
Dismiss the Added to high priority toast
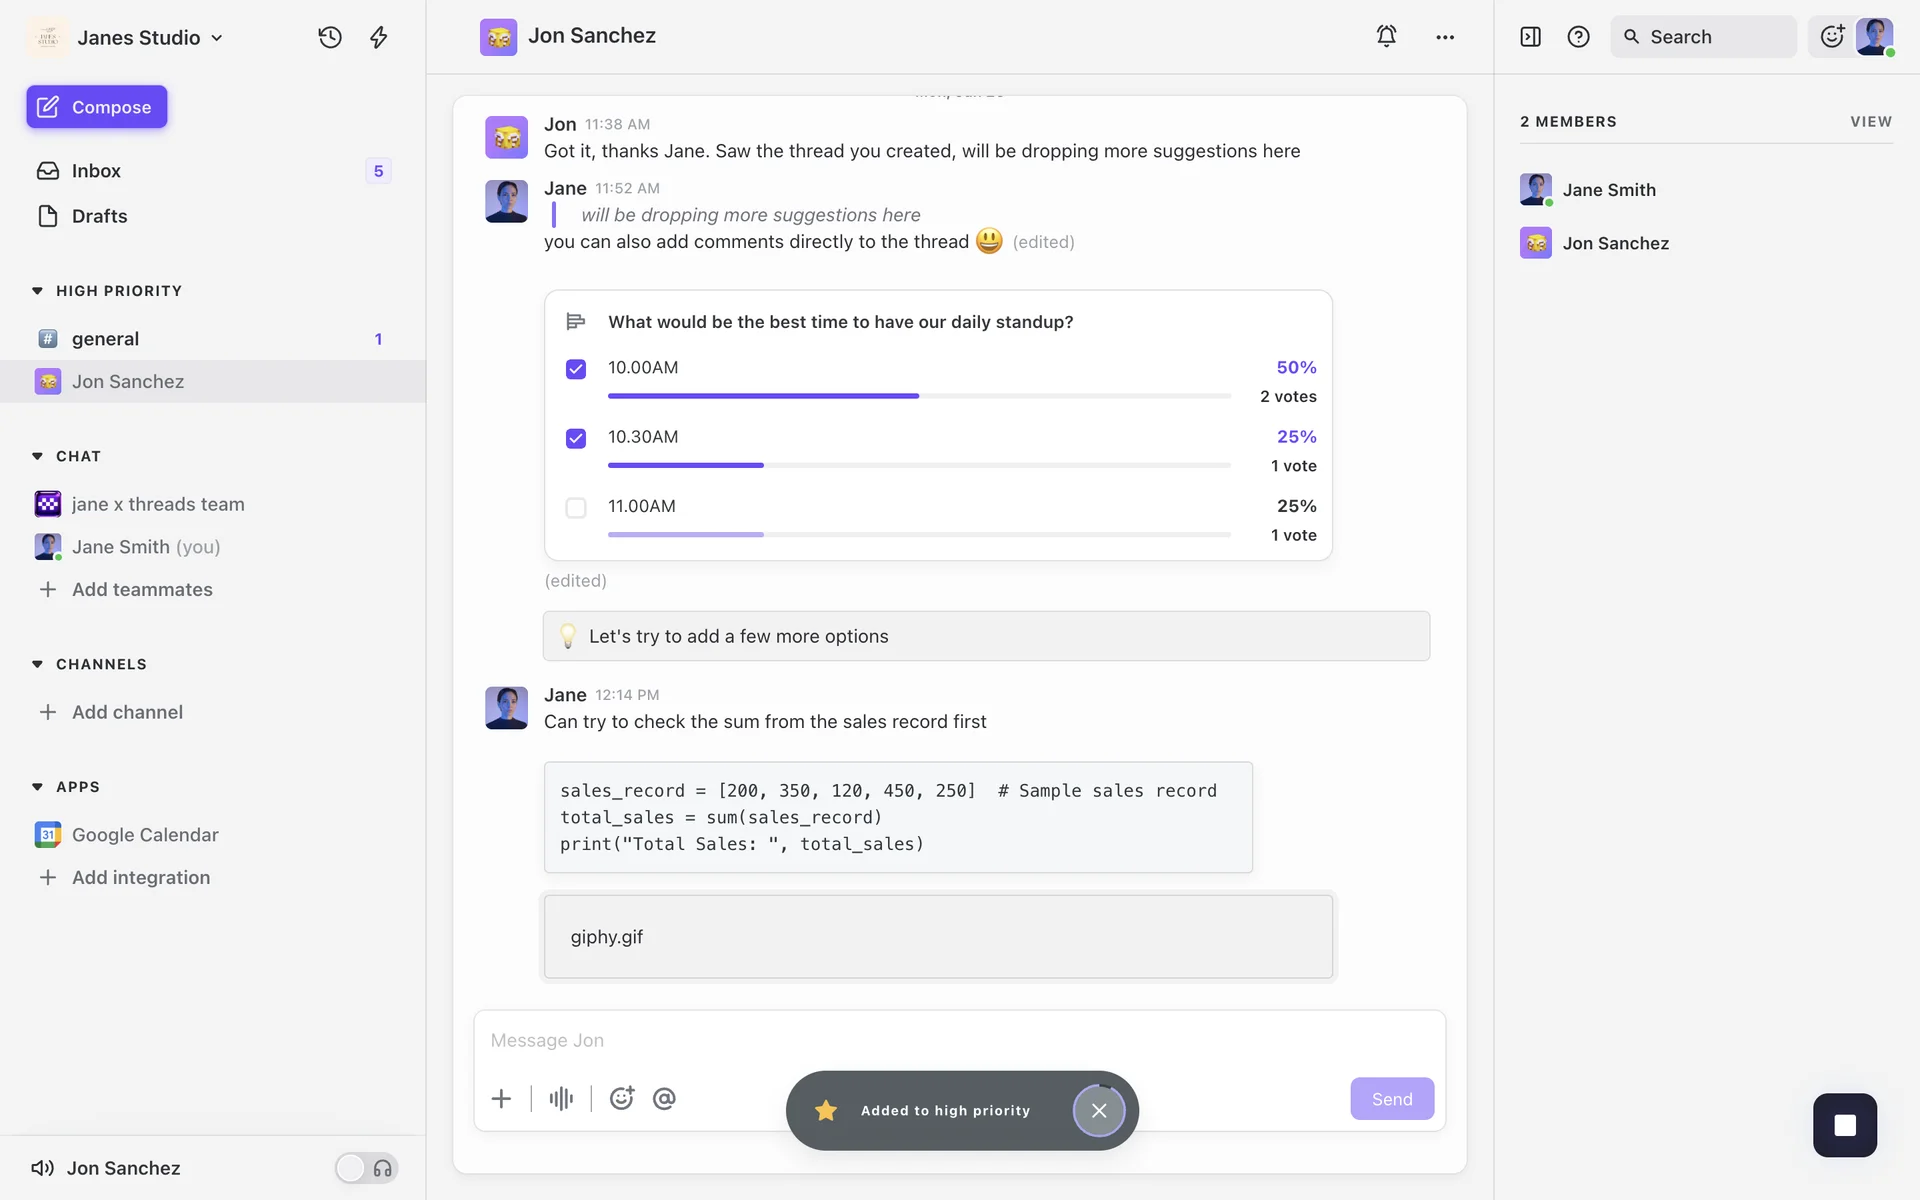pyautogui.click(x=1099, y=1110)
